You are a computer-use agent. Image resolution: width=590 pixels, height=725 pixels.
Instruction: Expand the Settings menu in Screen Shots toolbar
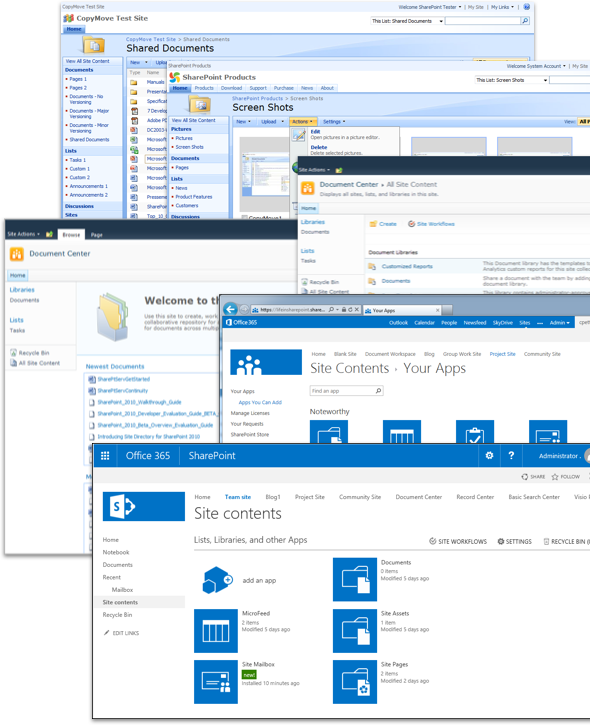point(334,122)
